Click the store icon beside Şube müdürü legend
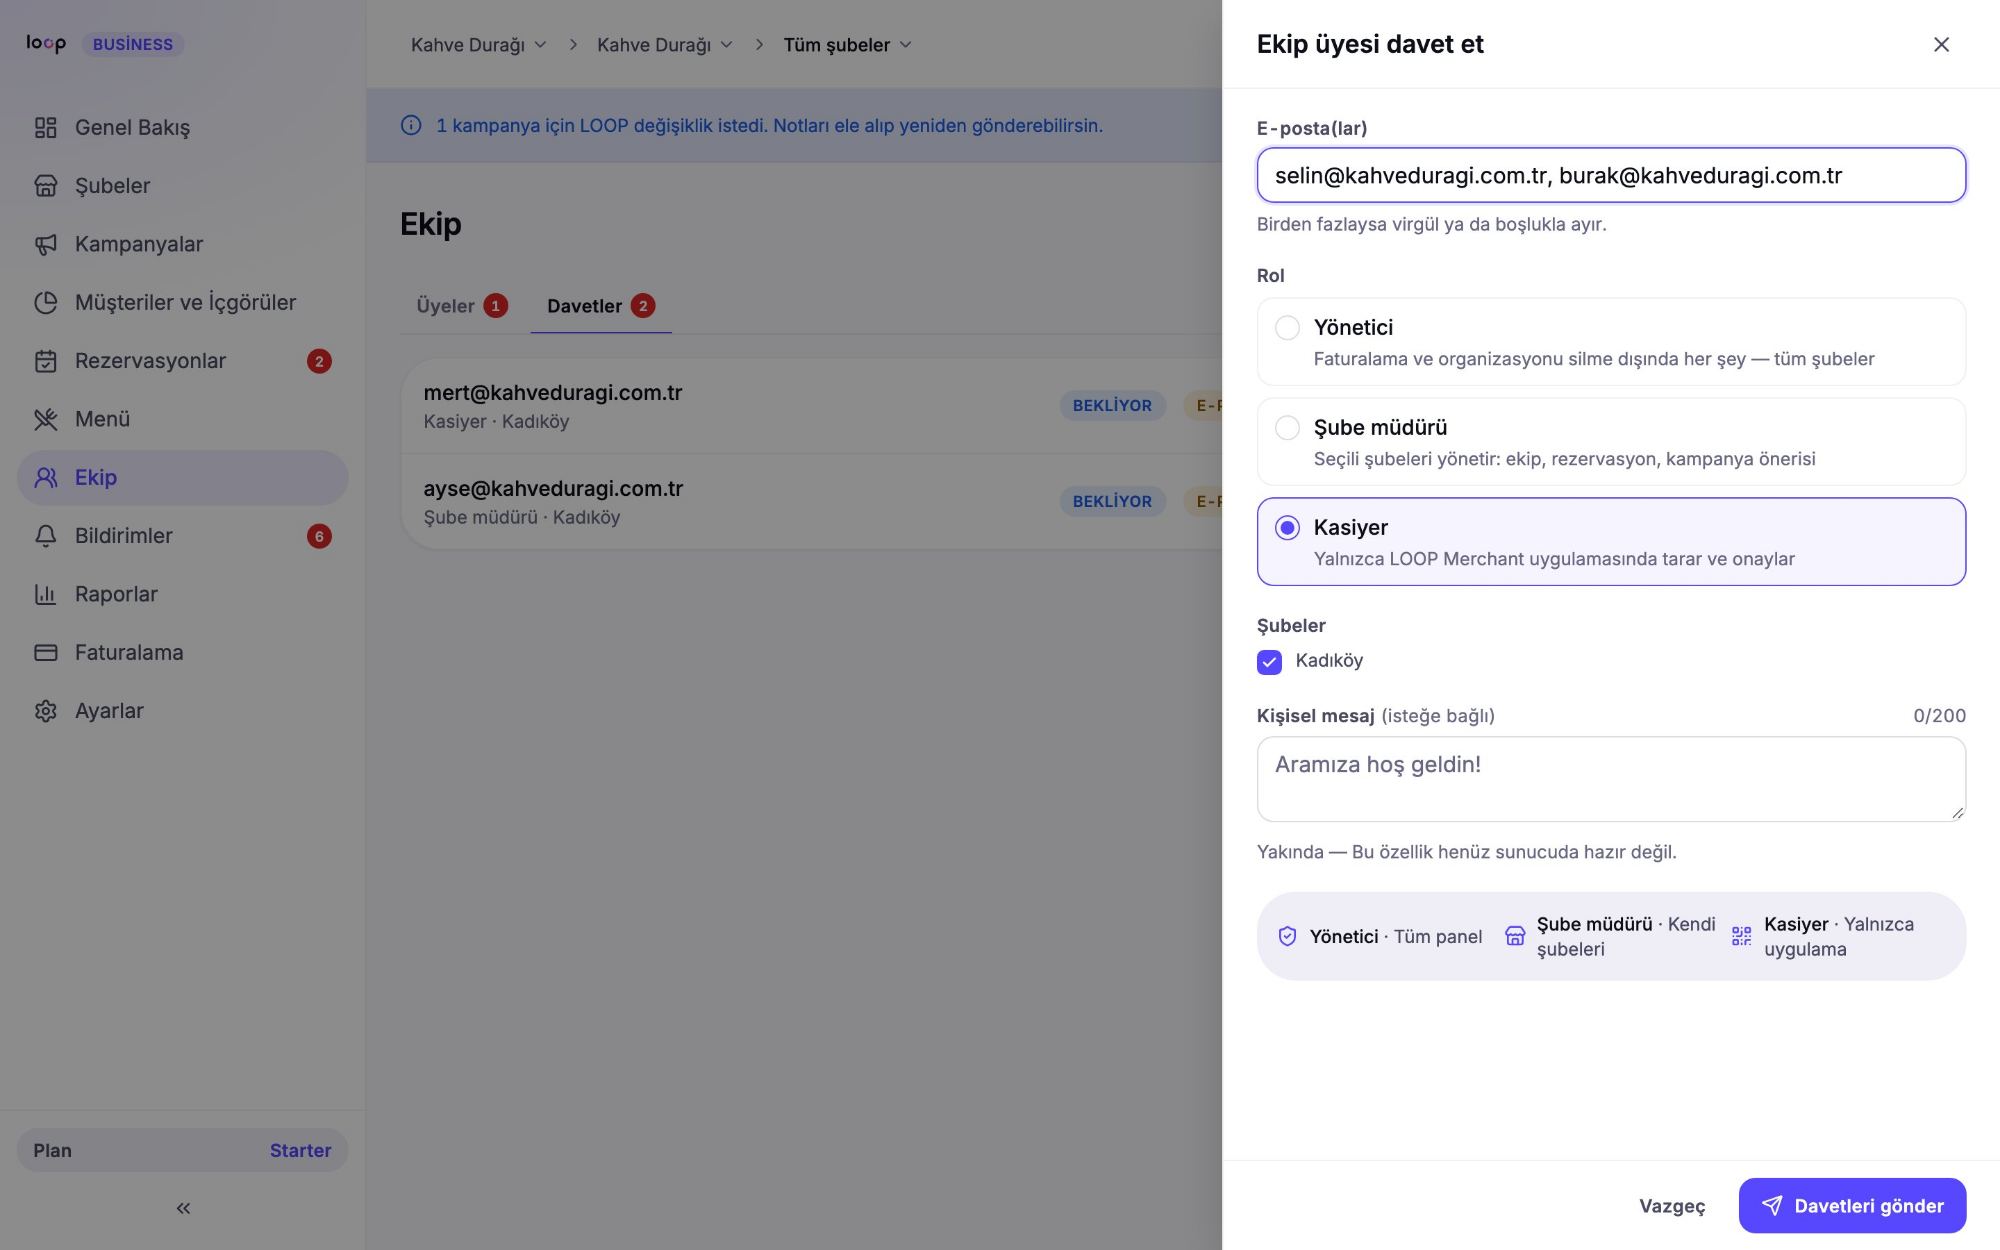This screenshot has width=2000, height=1250. point(1515,936)
